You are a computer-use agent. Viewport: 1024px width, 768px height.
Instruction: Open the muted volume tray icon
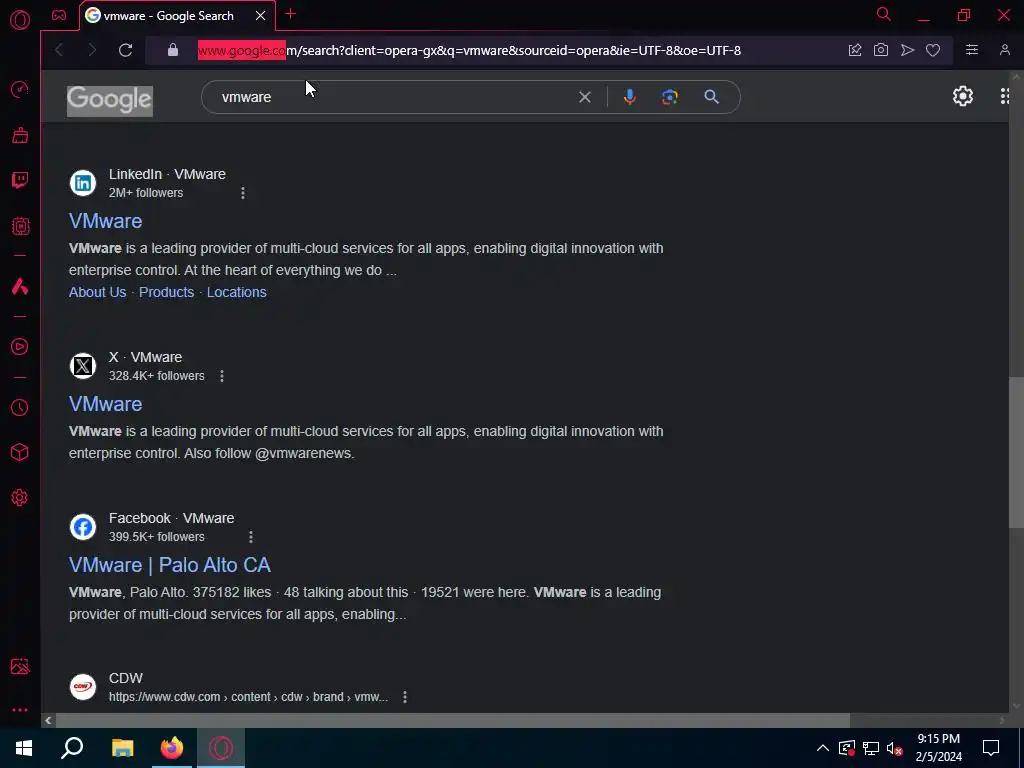coord(894,748)
